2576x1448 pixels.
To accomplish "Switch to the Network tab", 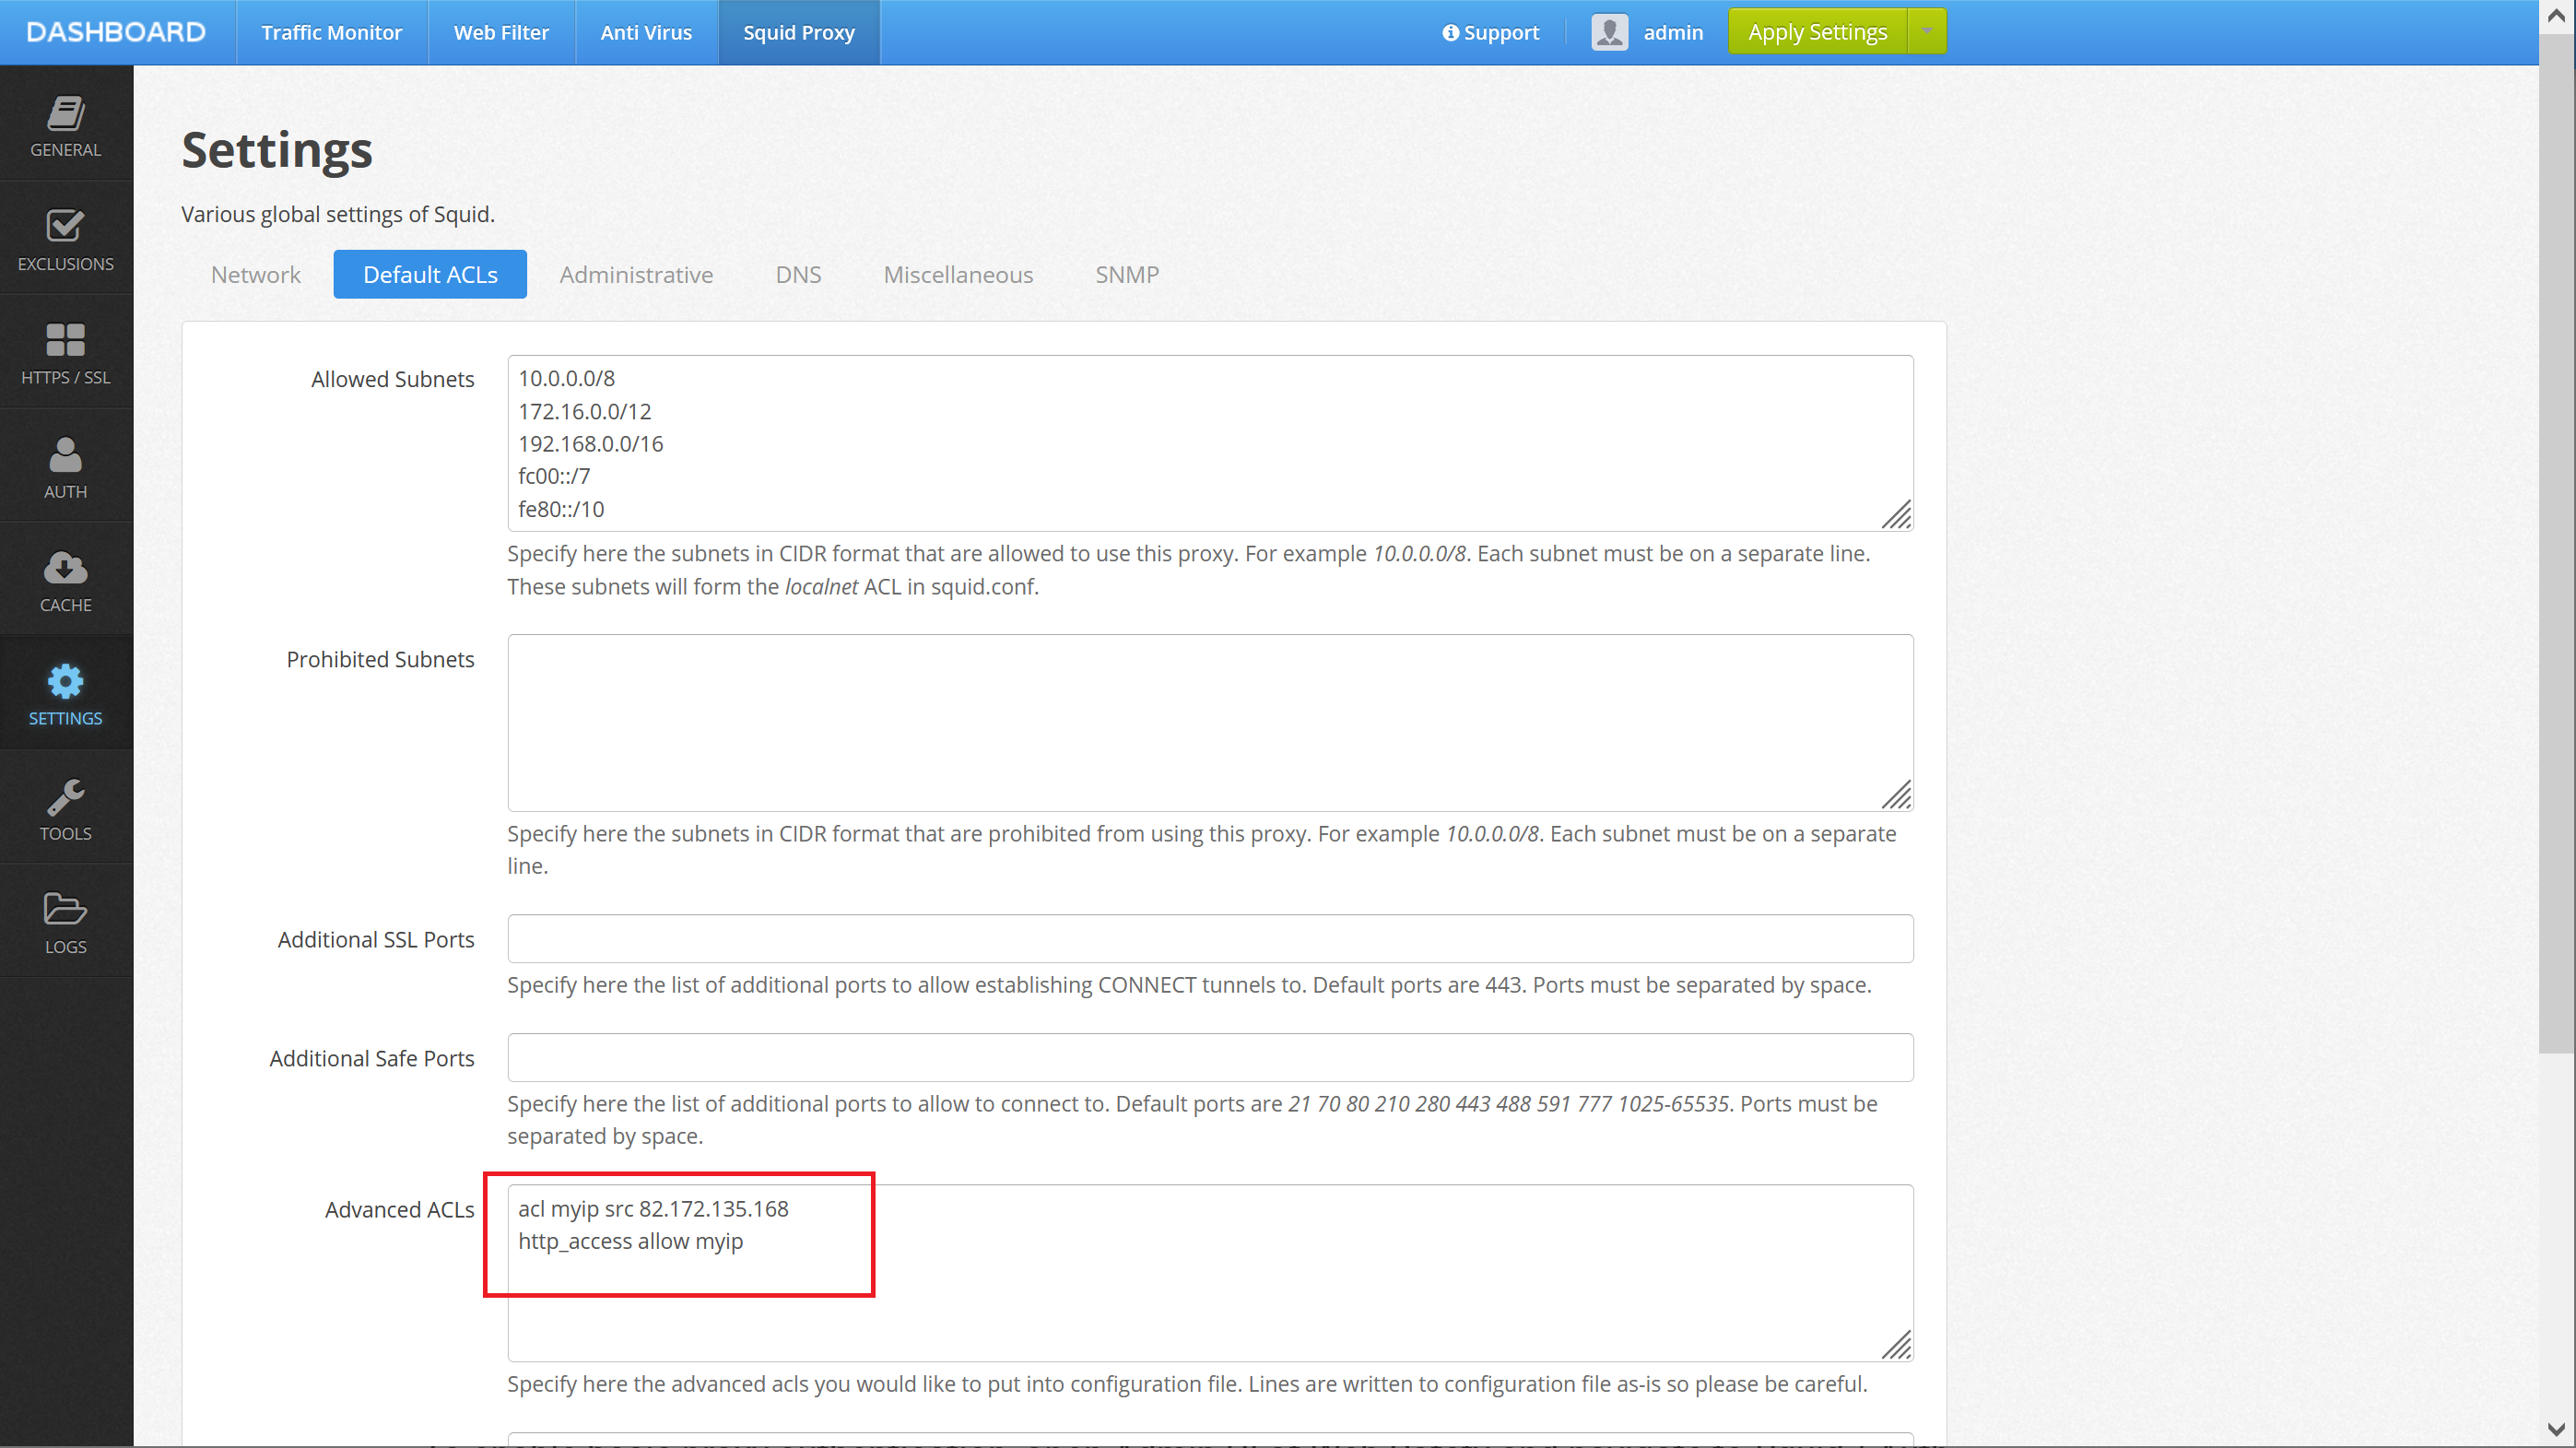I will coord(255,274).
